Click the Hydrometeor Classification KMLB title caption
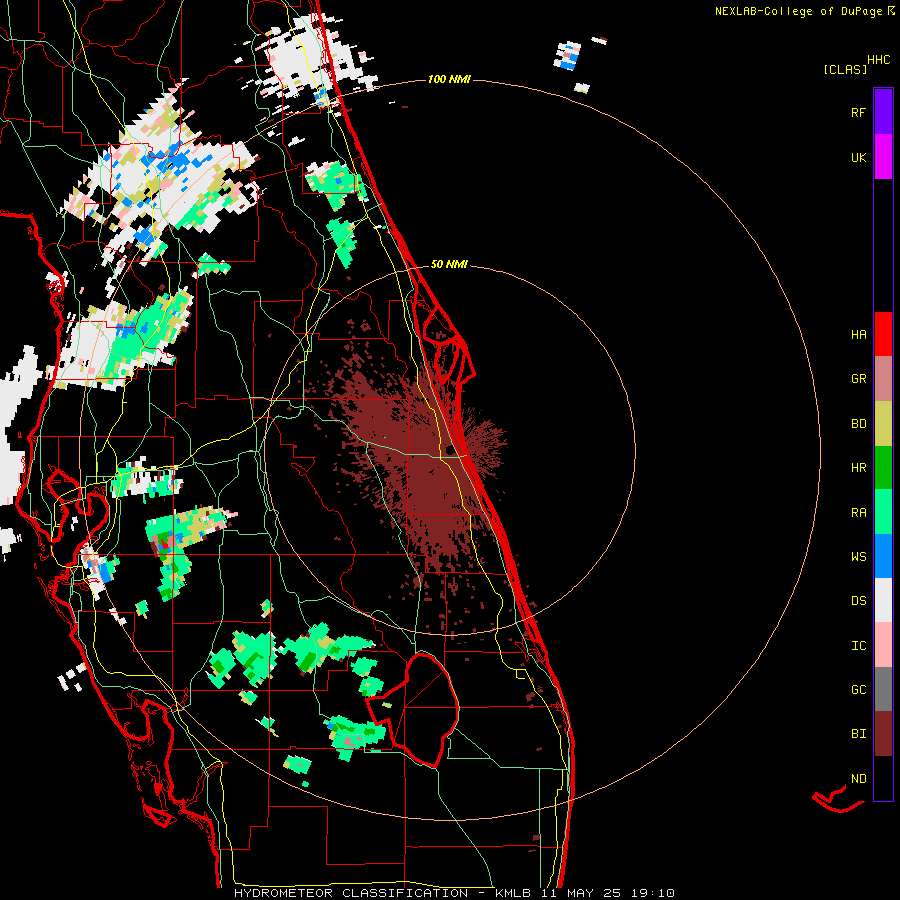Viewport: 900px width, 900px height. point(454,893)
